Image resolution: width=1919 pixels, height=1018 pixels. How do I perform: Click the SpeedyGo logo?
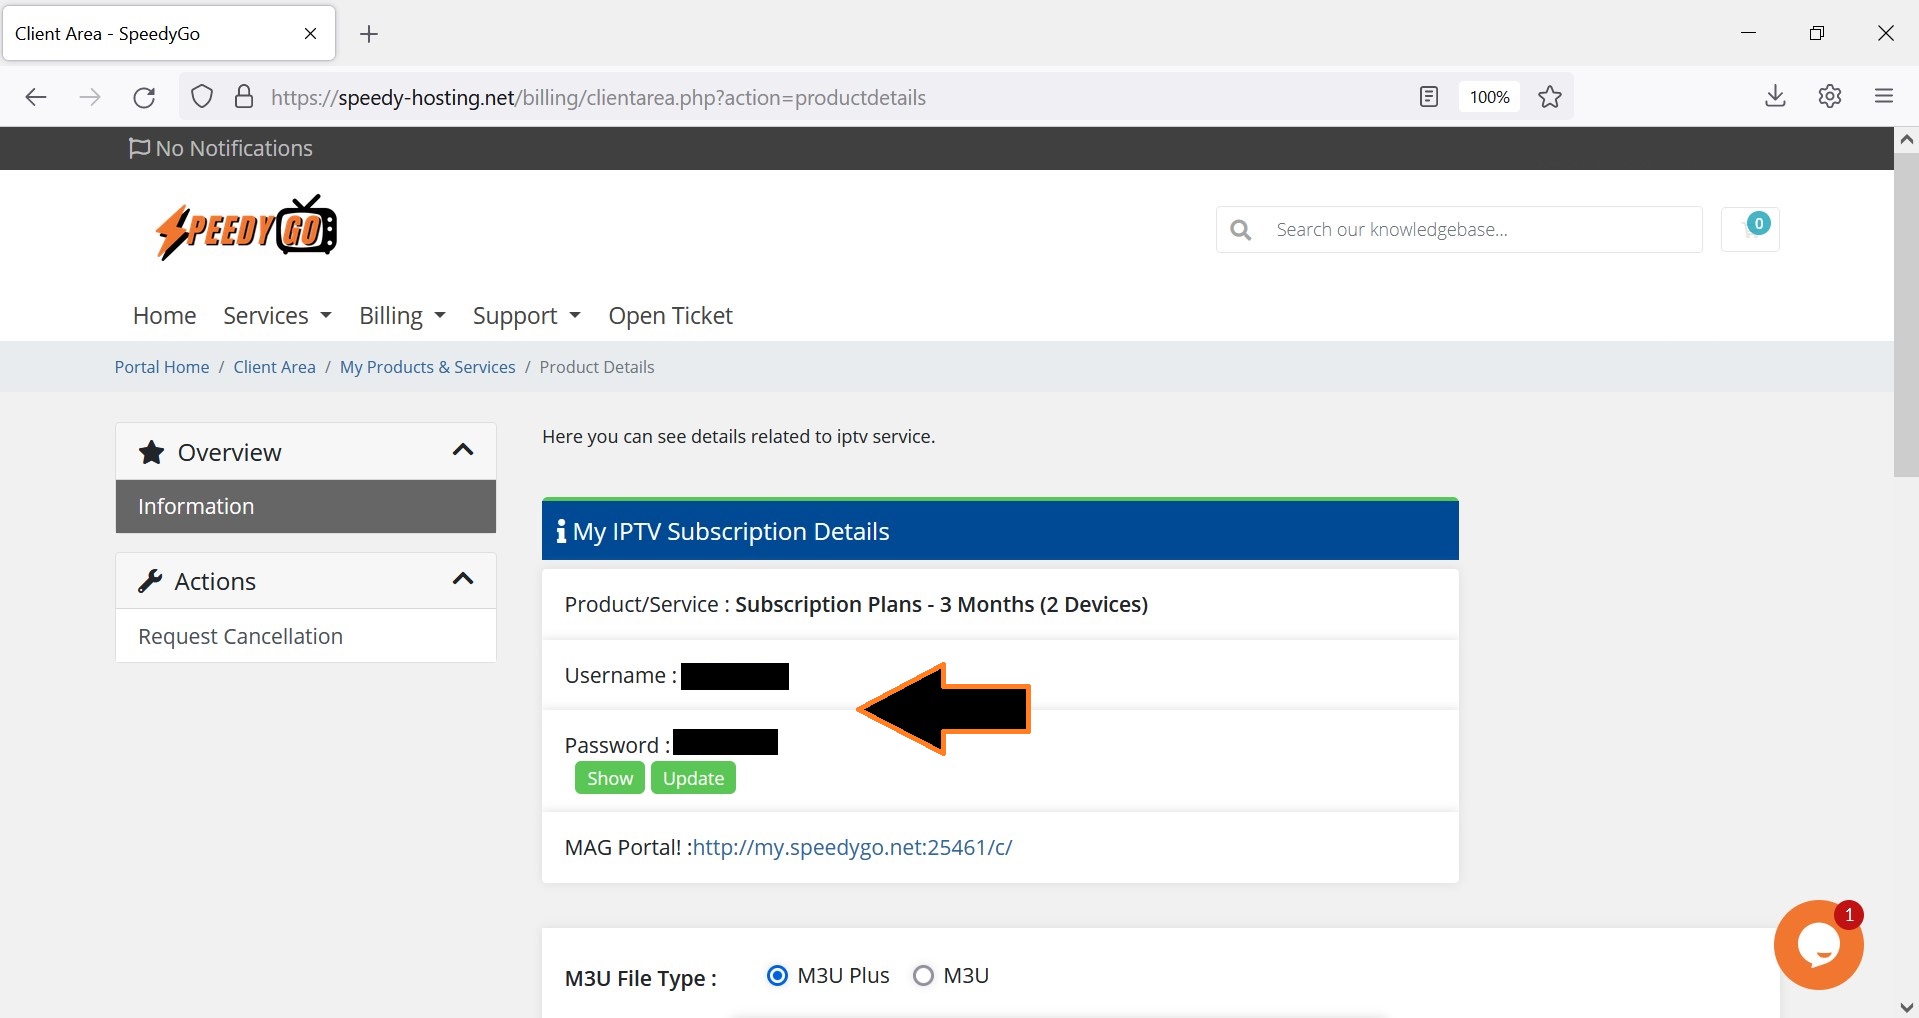click(247, 228)
